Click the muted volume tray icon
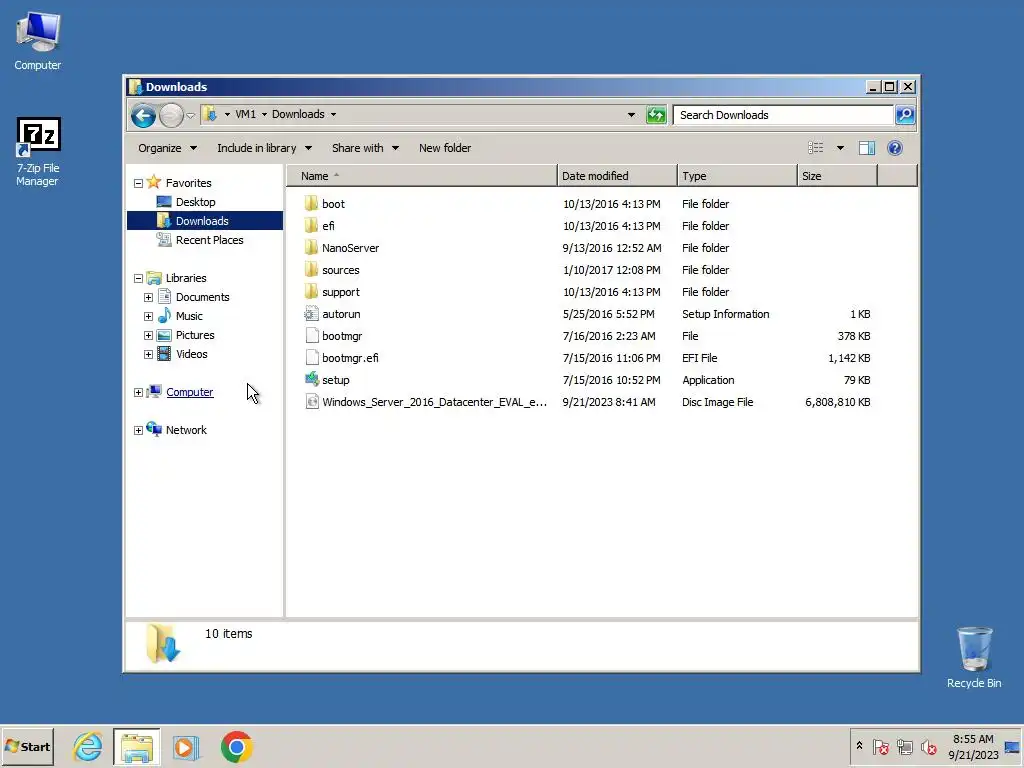Screen dimensions: 1024x768 coord(929,747)
